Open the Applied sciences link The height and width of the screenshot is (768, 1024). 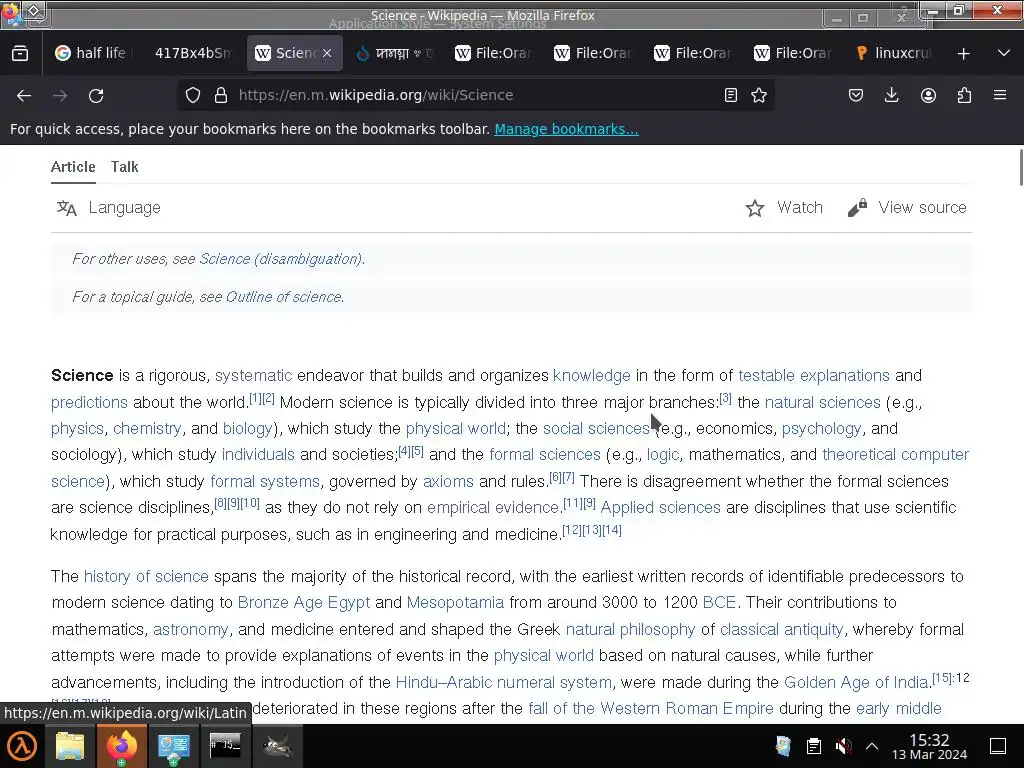[660, 507]
